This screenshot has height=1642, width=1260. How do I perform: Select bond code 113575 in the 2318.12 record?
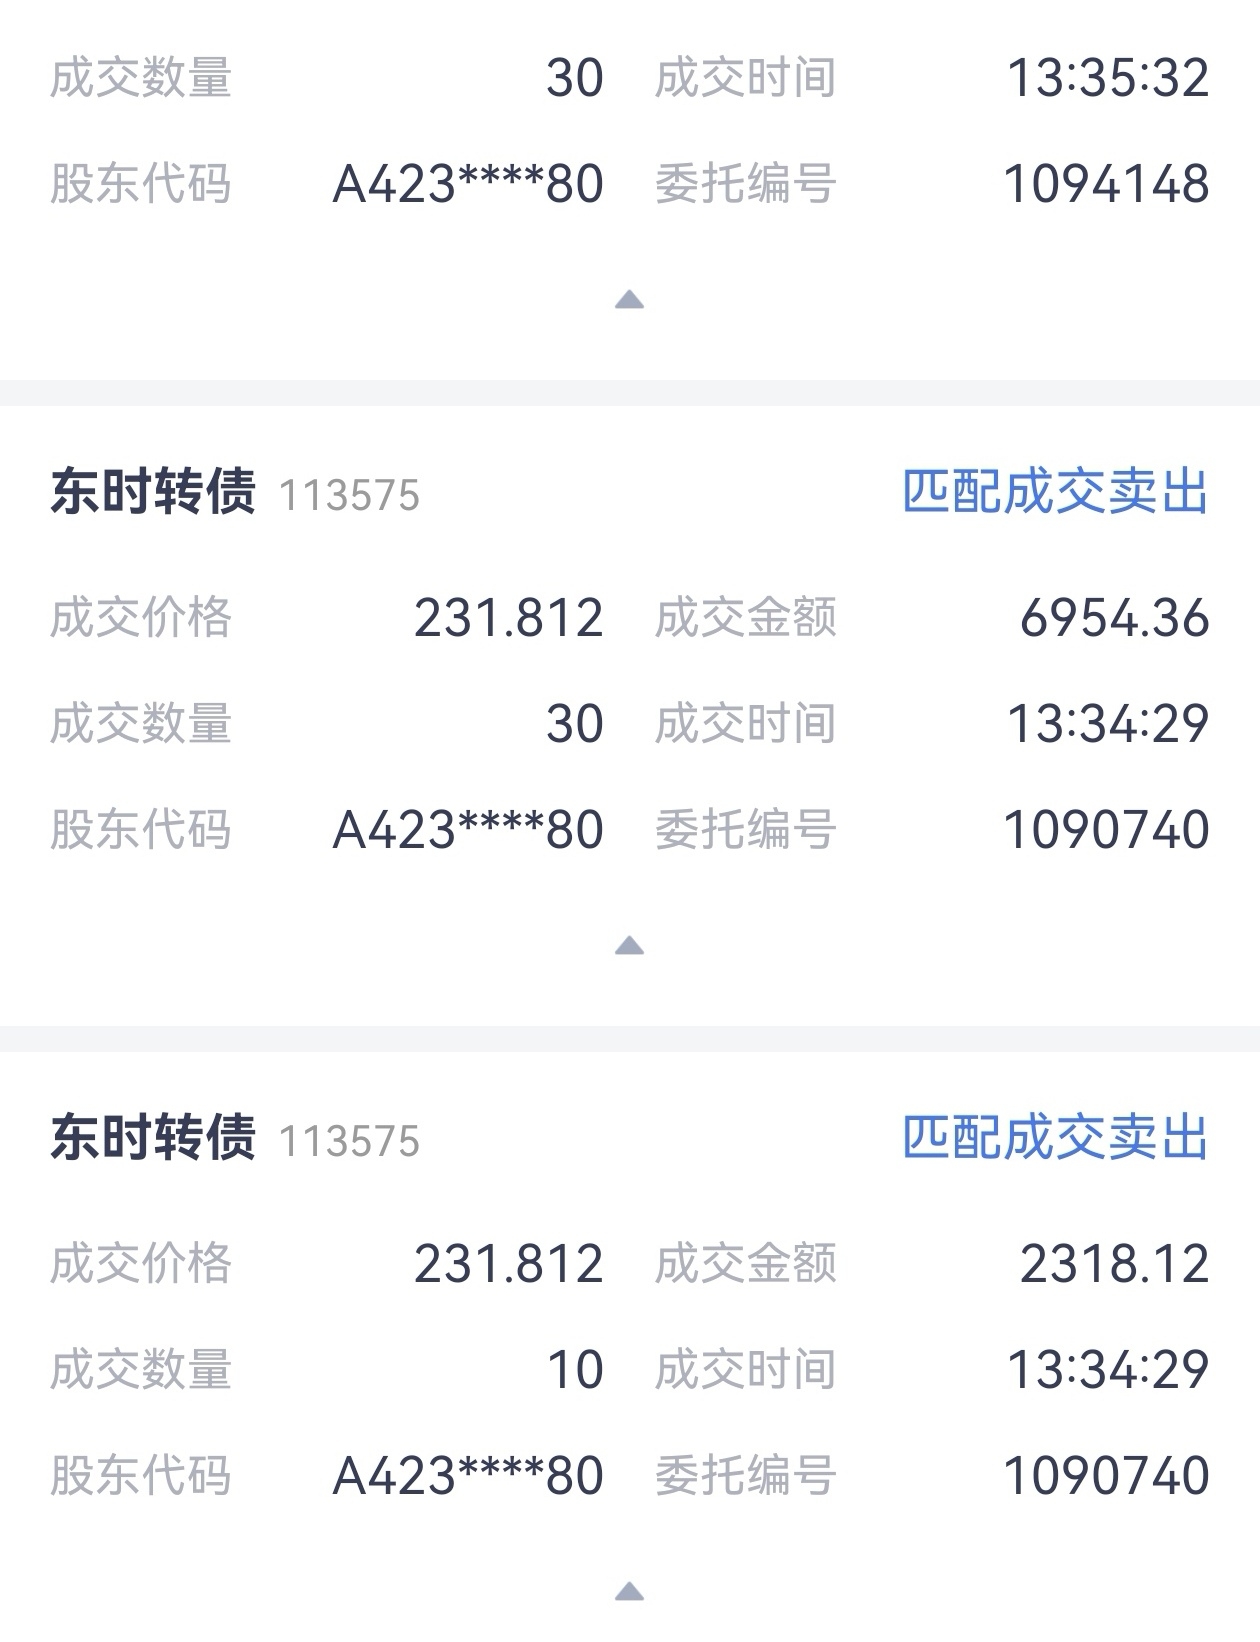349,1142
